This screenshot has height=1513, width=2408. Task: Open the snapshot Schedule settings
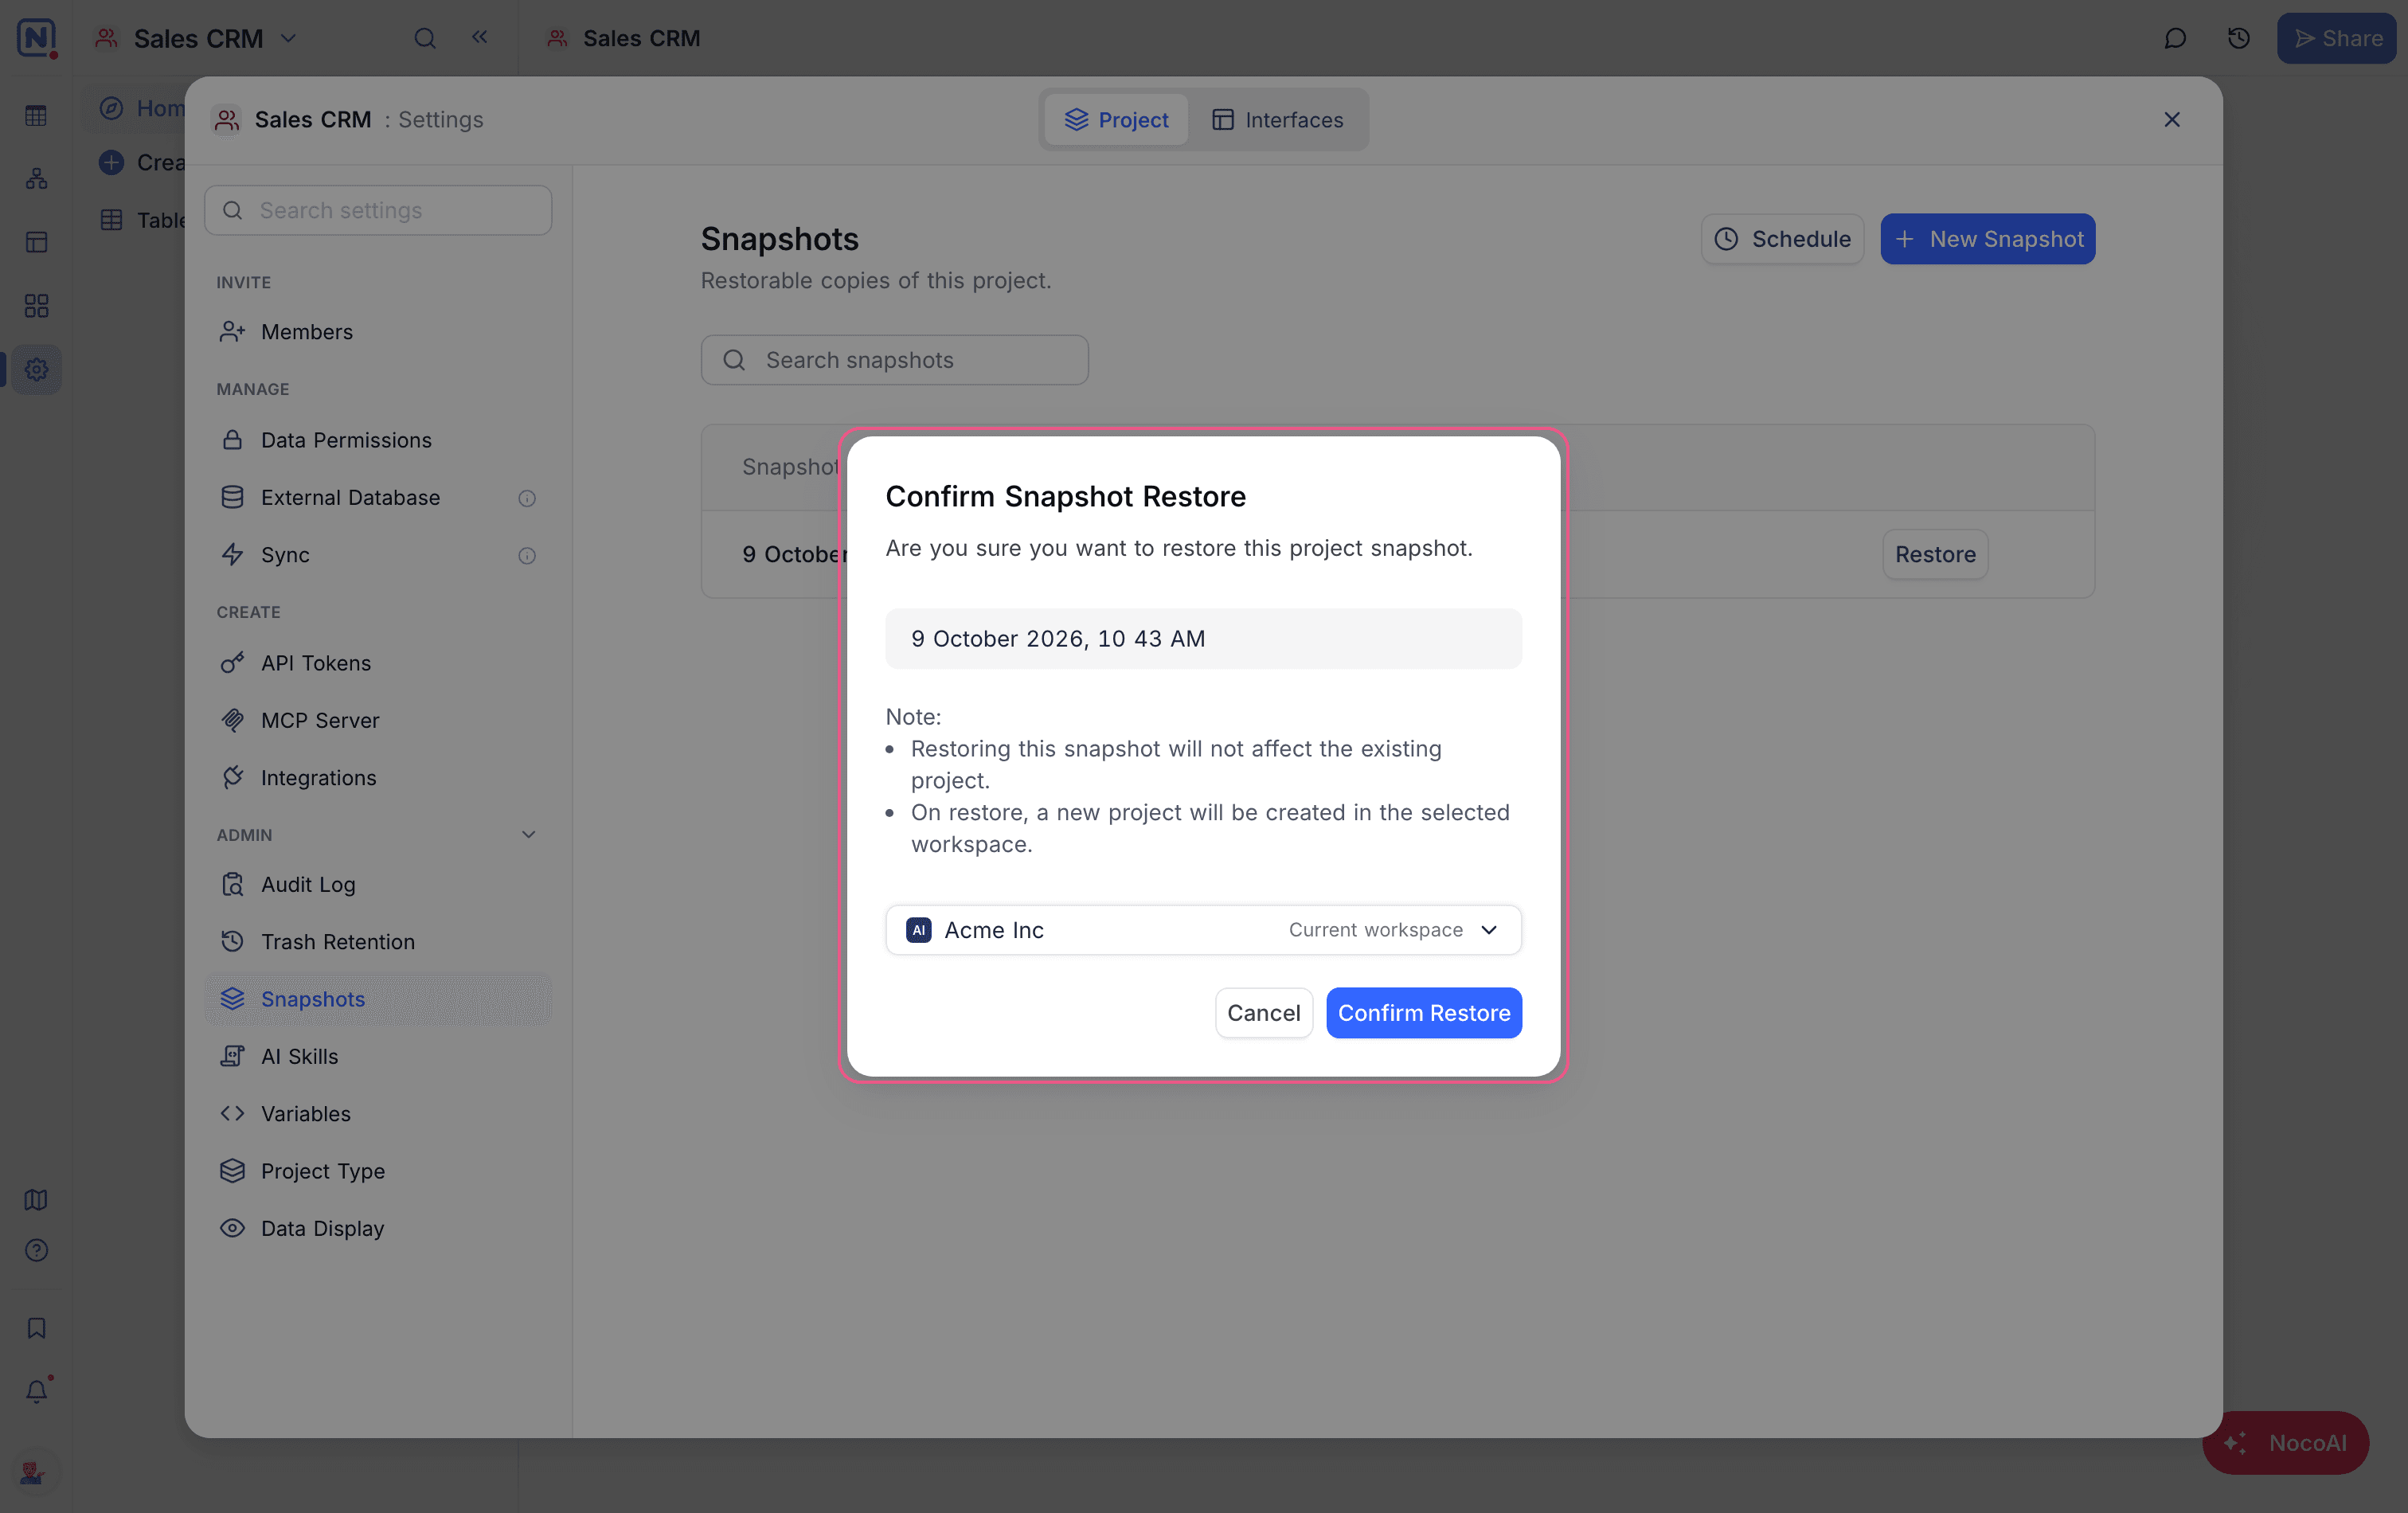(1782, 238)
